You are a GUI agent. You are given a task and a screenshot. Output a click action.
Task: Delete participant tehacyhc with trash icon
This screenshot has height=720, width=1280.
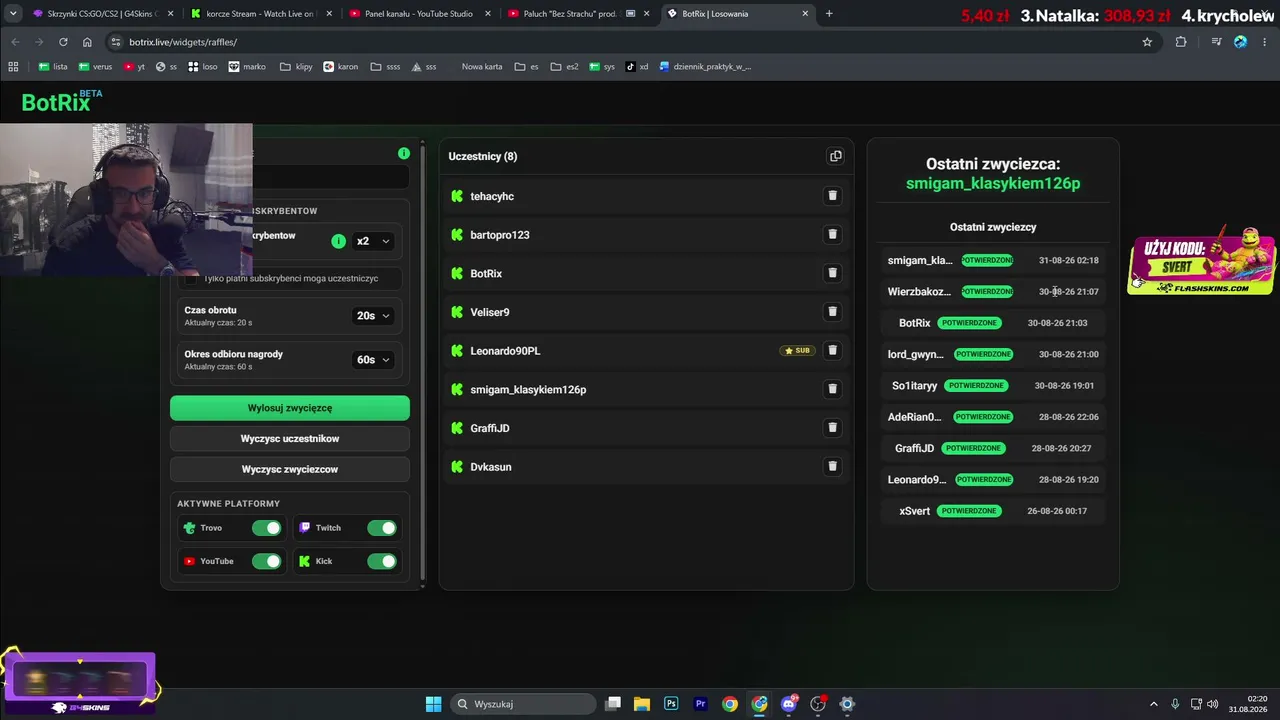point(832,196)
